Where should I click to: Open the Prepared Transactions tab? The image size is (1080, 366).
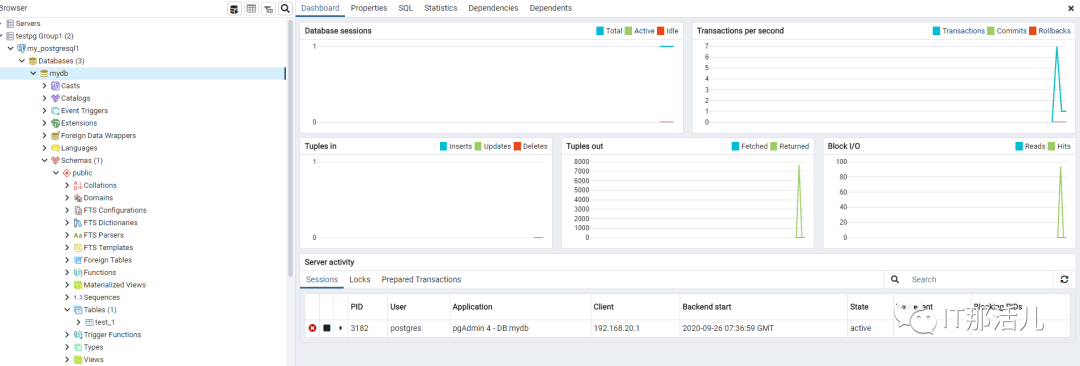tap(421, 279)
